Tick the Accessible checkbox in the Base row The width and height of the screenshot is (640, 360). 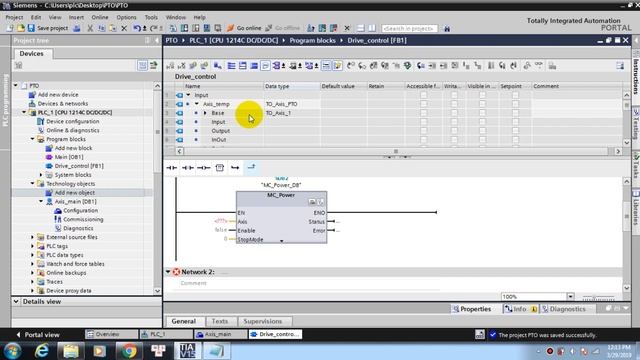click(424, 113)
